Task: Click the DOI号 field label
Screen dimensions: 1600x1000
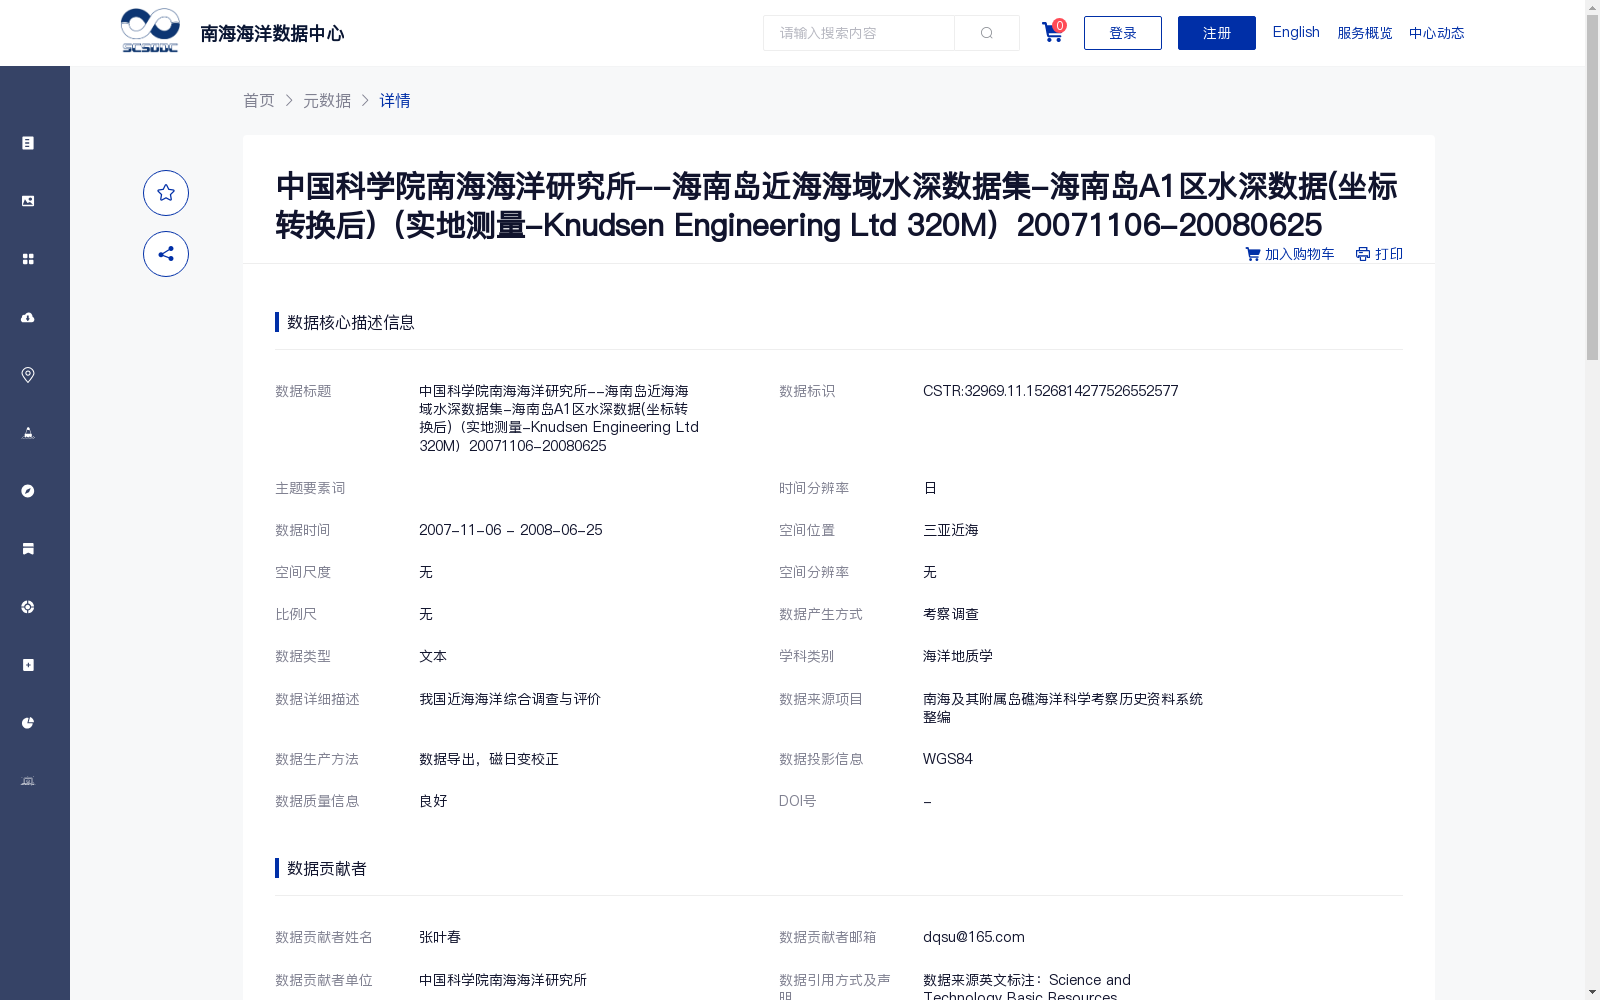Action: (797, 801)
